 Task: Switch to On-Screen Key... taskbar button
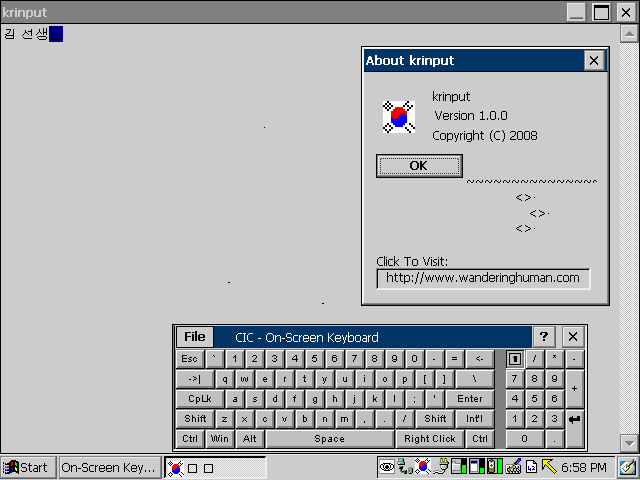(x=110, y=467)
